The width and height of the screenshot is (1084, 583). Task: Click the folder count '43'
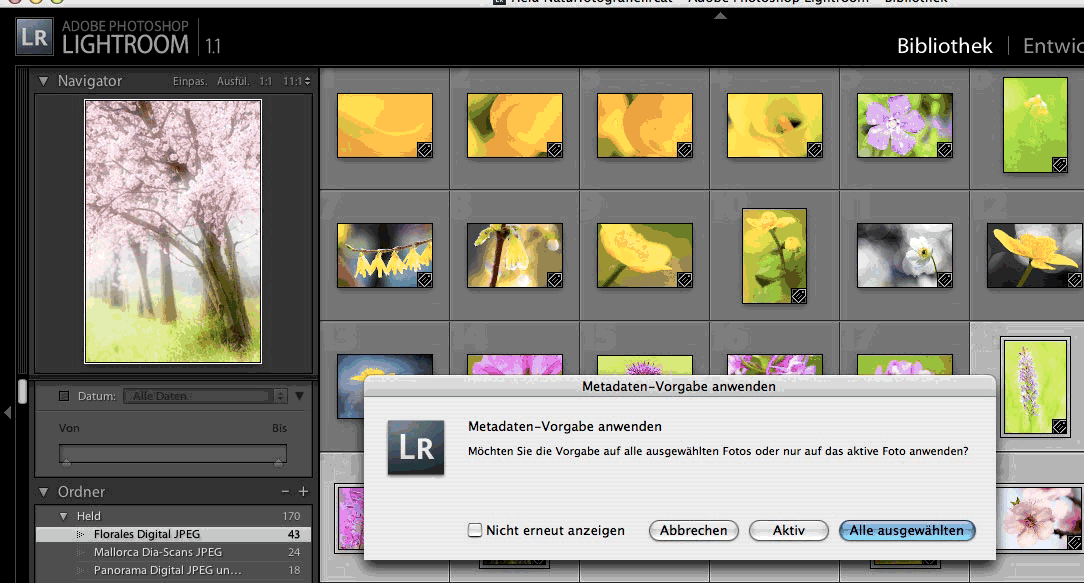click(294, 534)
